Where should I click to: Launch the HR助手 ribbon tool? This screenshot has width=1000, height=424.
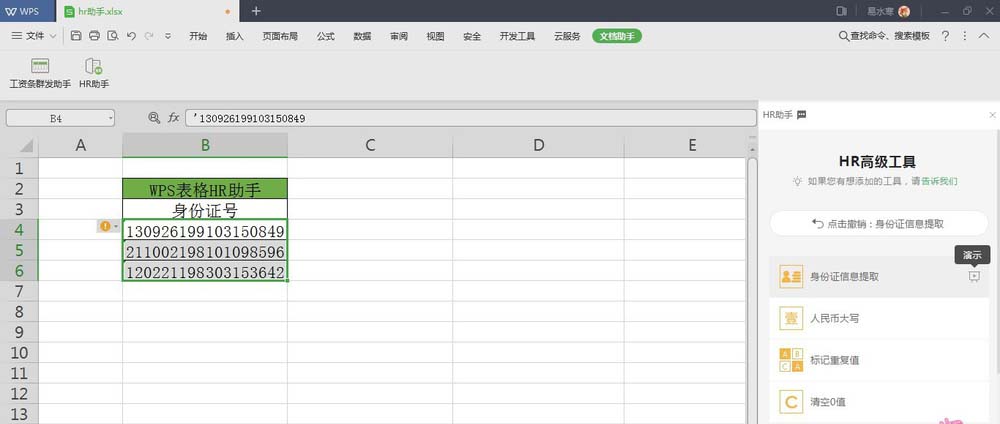(93, 72)
